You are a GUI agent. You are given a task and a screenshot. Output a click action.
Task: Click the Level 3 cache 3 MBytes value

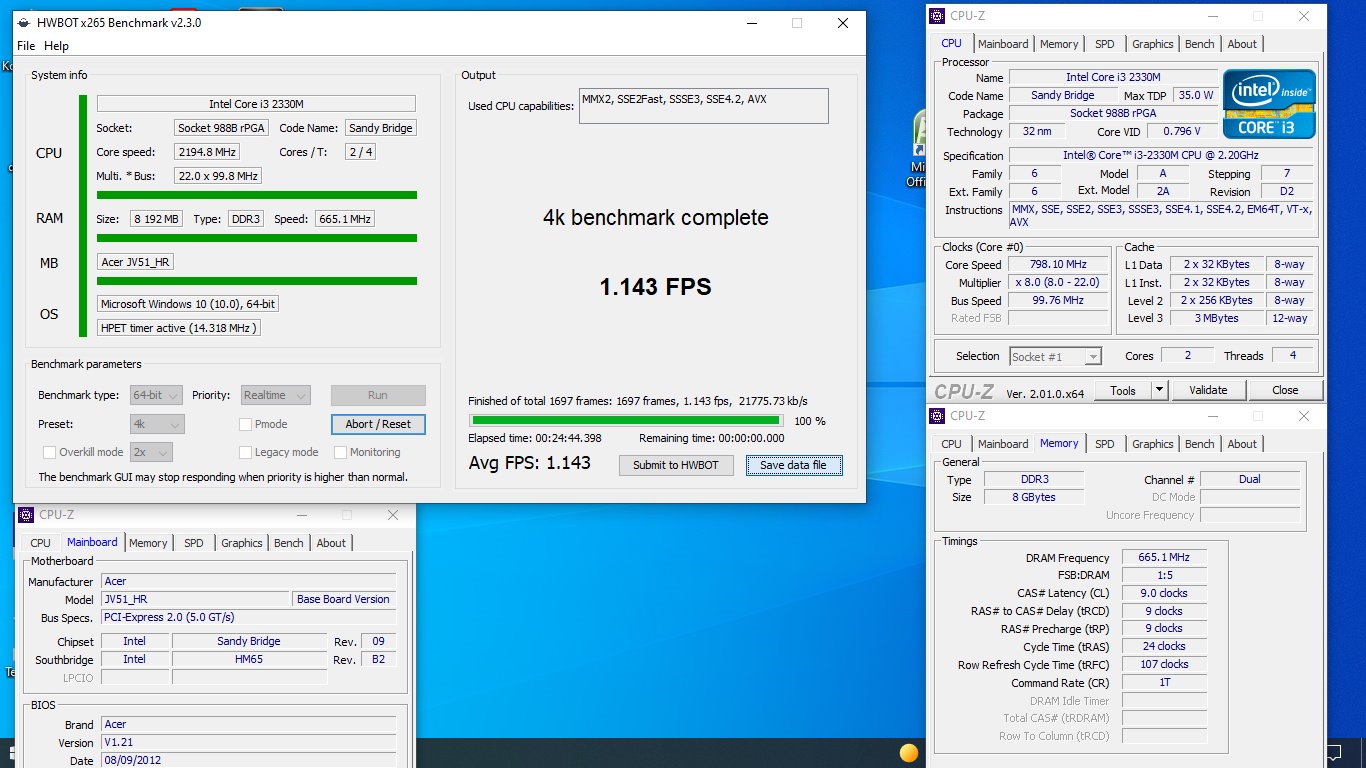(x=1215, y=318)
